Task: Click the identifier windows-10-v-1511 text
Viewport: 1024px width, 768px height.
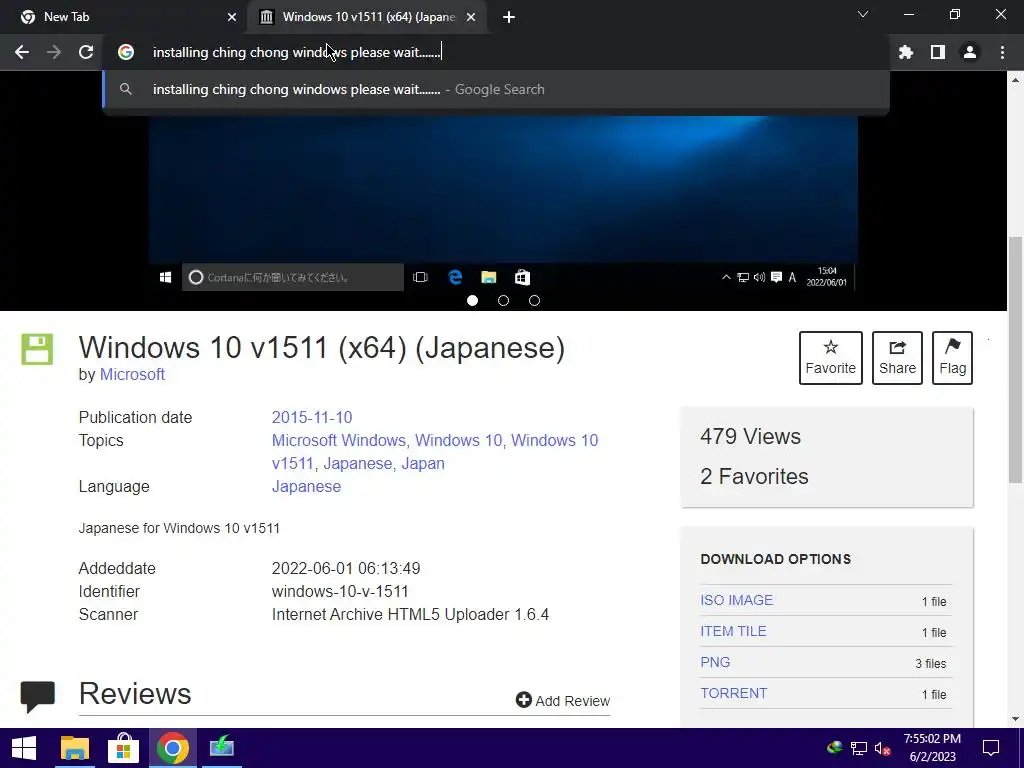Action: click(x=340, y=592)
